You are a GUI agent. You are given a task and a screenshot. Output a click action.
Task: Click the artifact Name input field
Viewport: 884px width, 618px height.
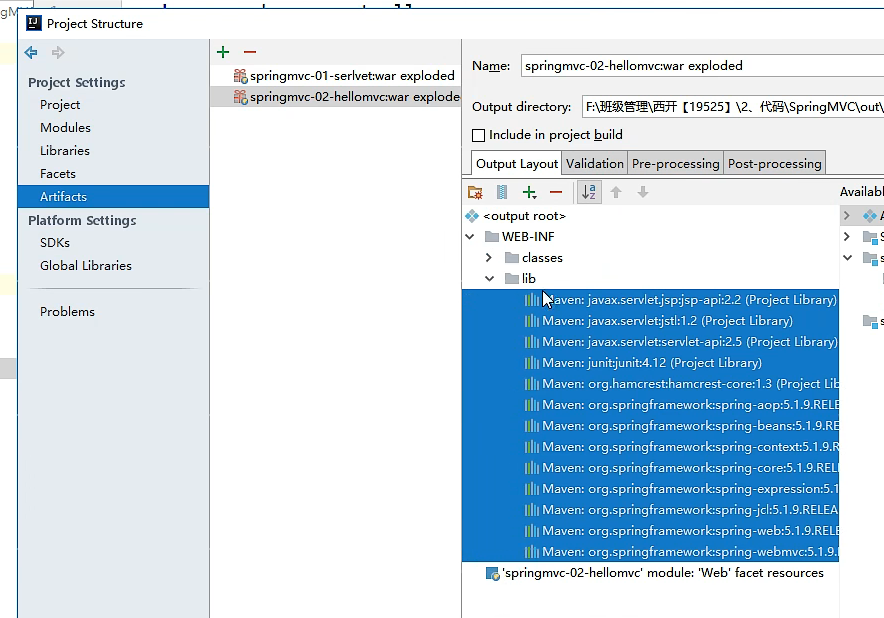[702, 66]
